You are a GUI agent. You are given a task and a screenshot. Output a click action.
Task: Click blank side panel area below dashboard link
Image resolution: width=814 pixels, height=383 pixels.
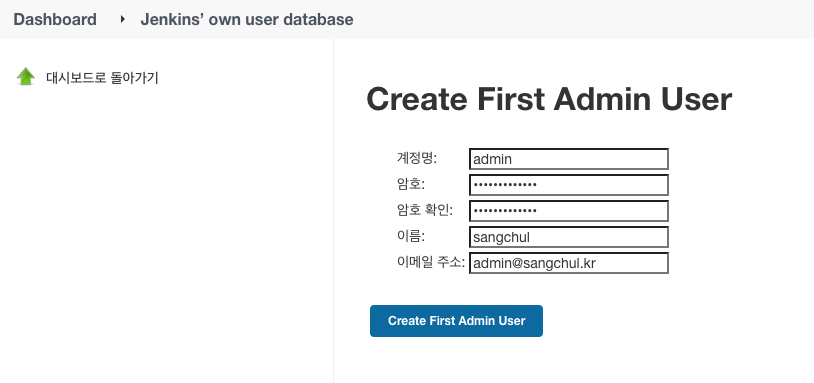click(166, 234)
